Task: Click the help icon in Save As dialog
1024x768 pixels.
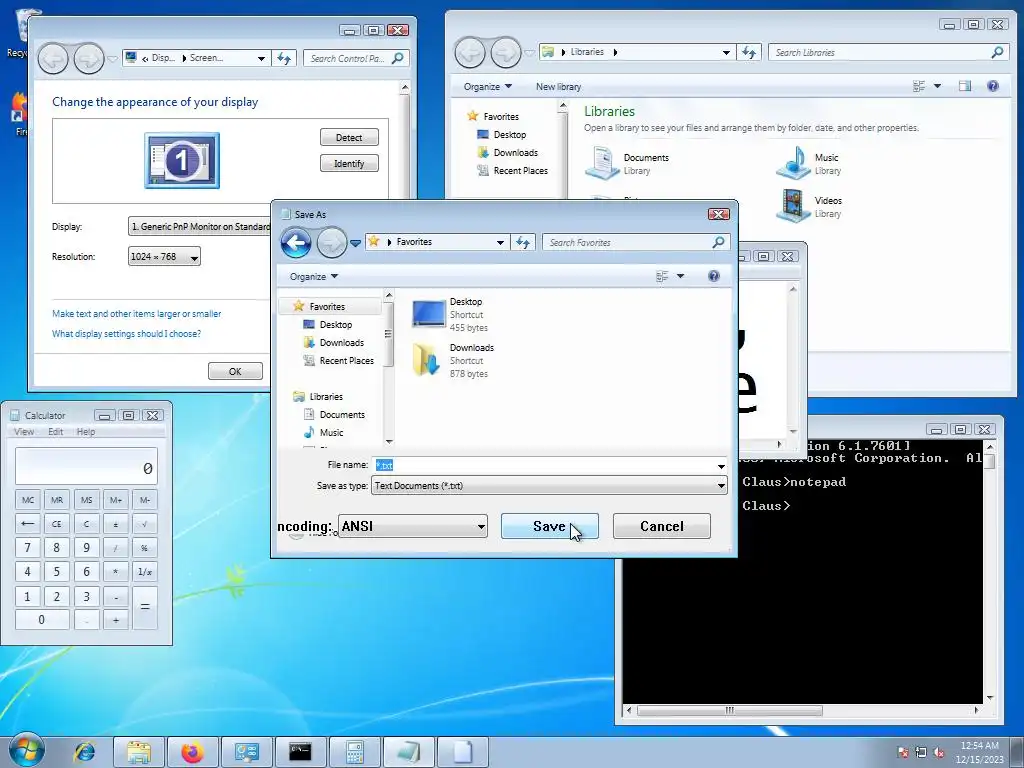Action: [714, 276]
